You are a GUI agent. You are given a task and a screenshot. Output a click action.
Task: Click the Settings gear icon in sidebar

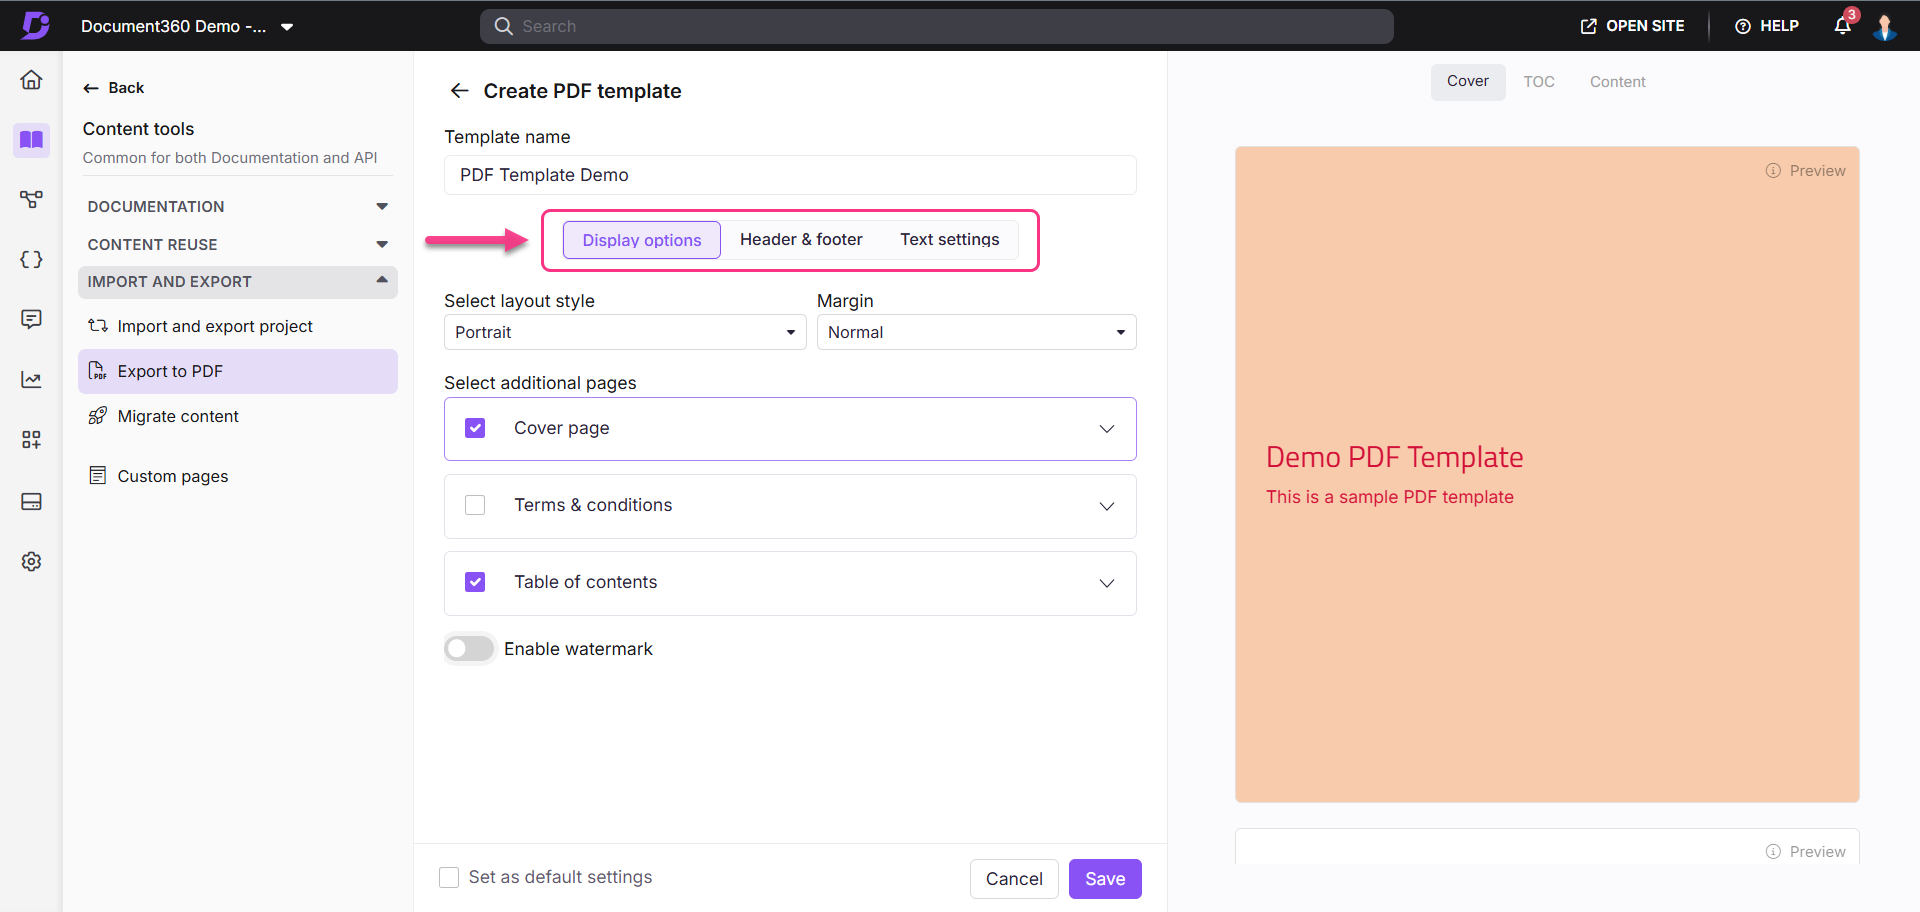(31, 562)
